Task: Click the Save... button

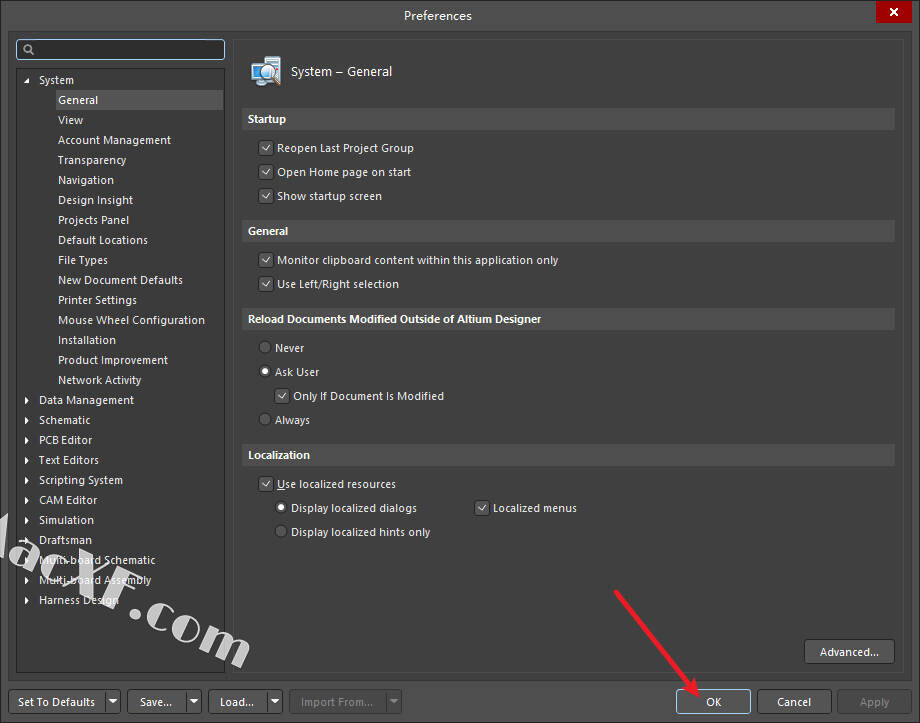Action: 157,701
